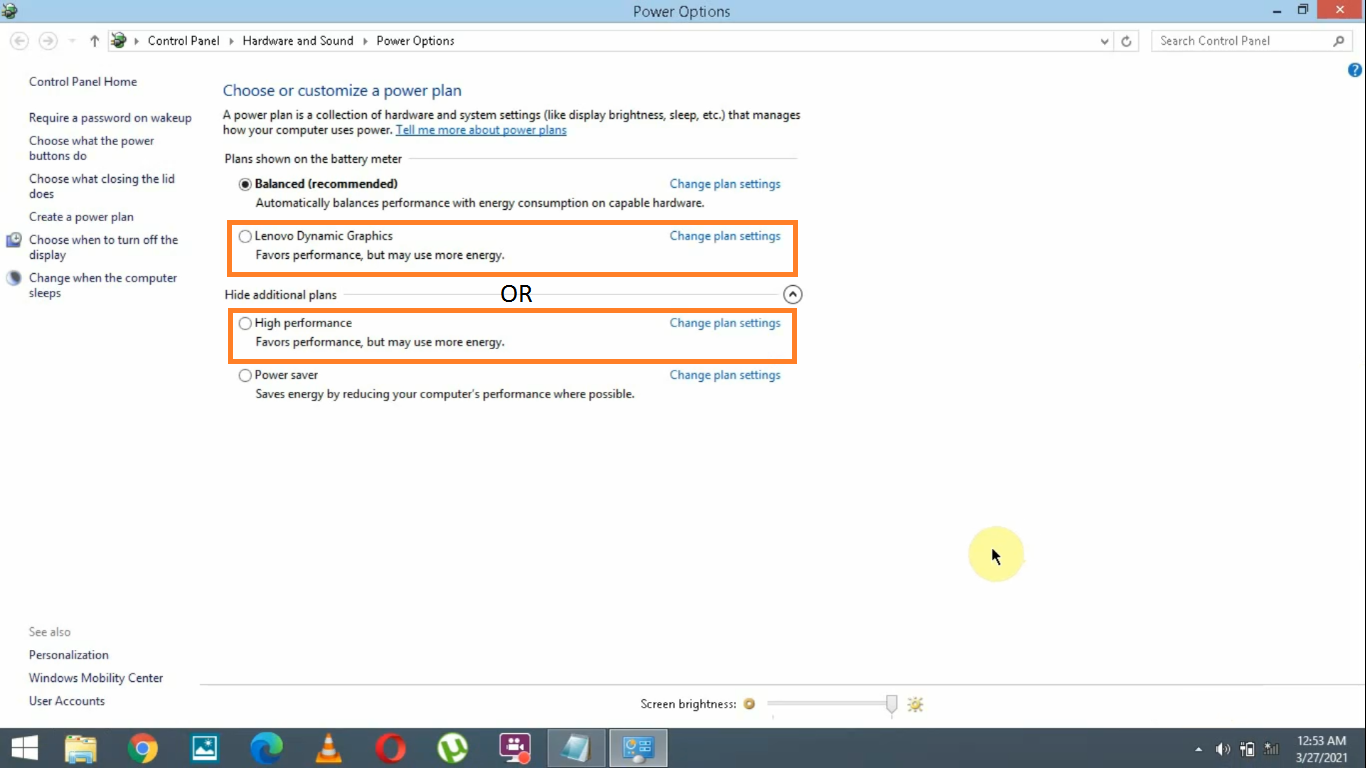Select the Balanced recommended power plan
The image size is (1366, 768).
pyautogui.click(x=245, y=184)
